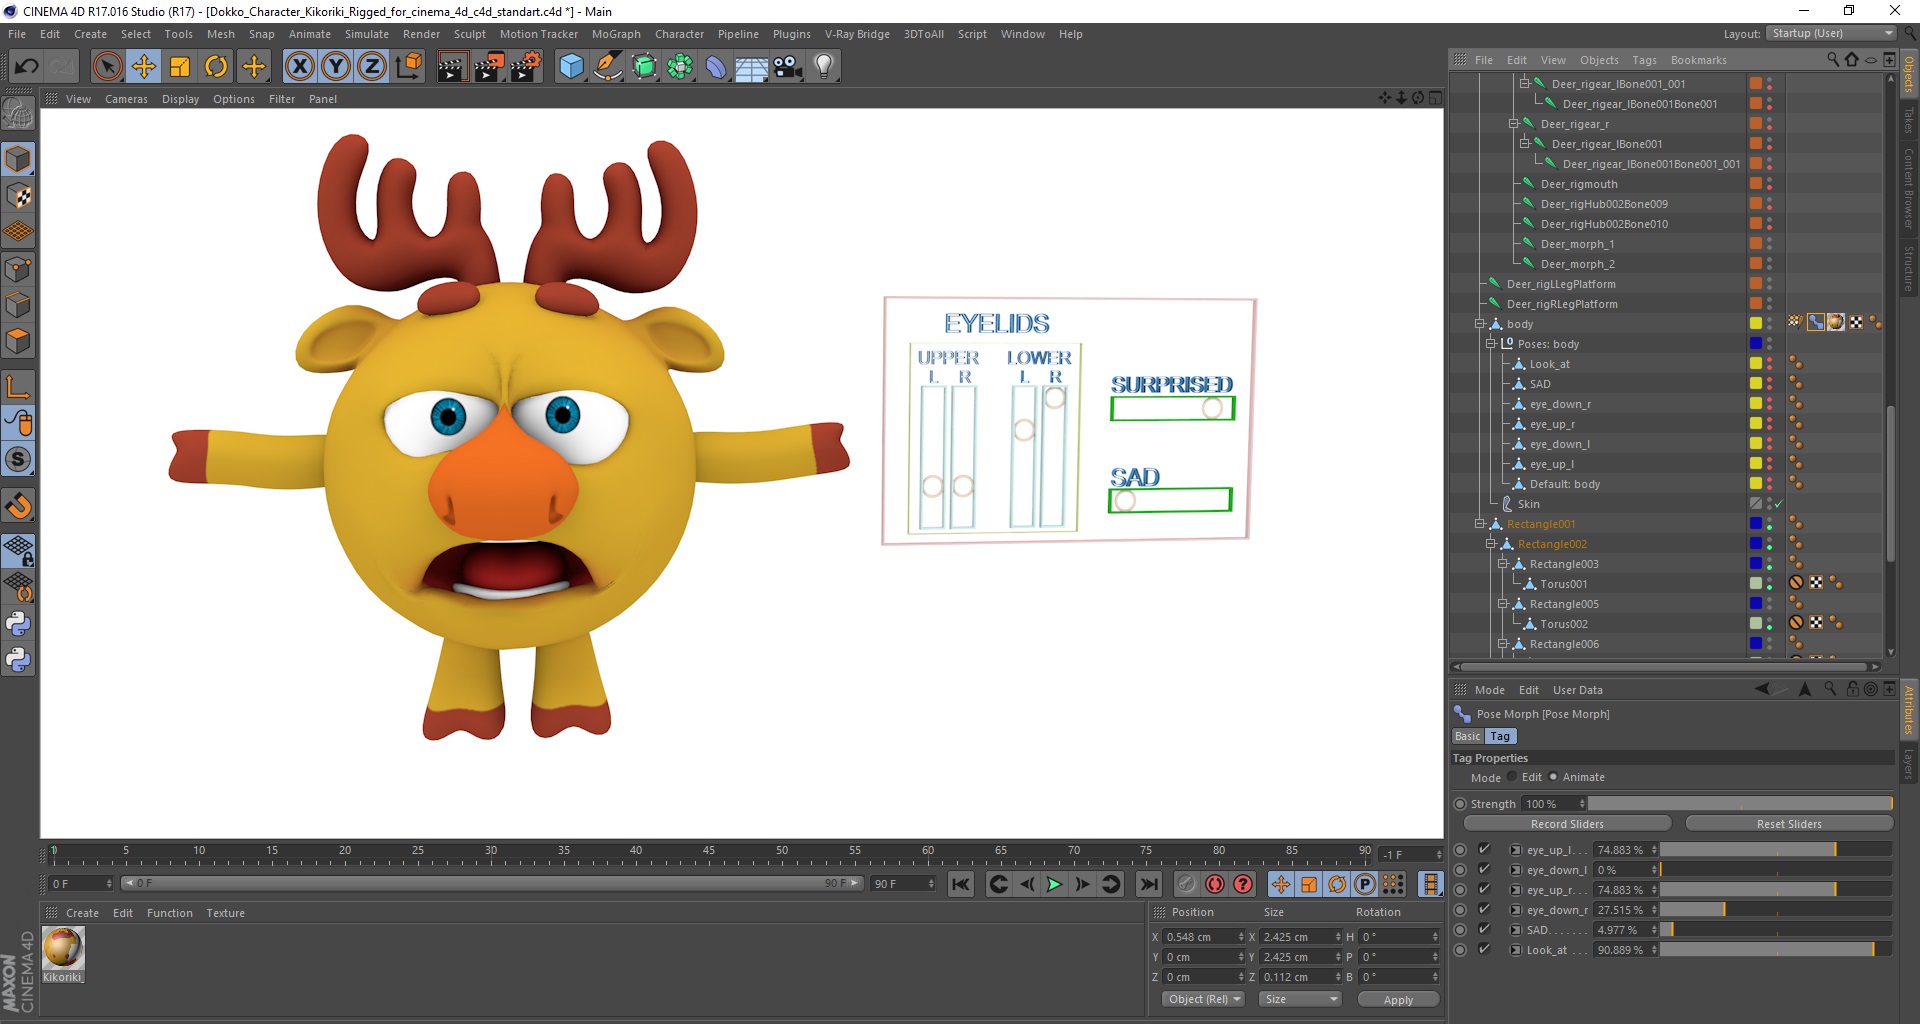Open viewport Cameras menu
The height and width of the screenshot is (1024, 1920).
click(126, 99)
